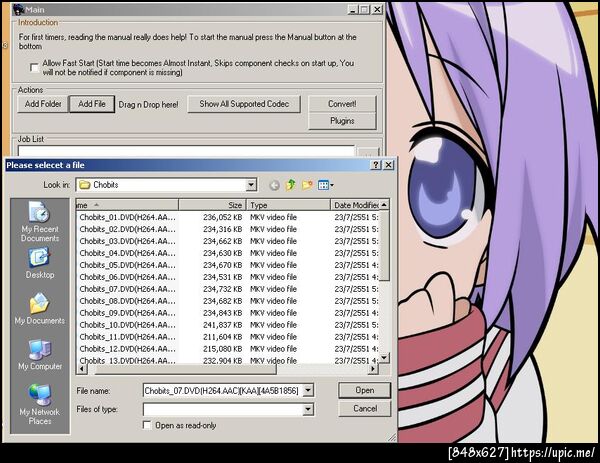600x463 pixels.
Task: Click Show All Supported Codec button
Action: pyautogui.click(x=244, y=104)
